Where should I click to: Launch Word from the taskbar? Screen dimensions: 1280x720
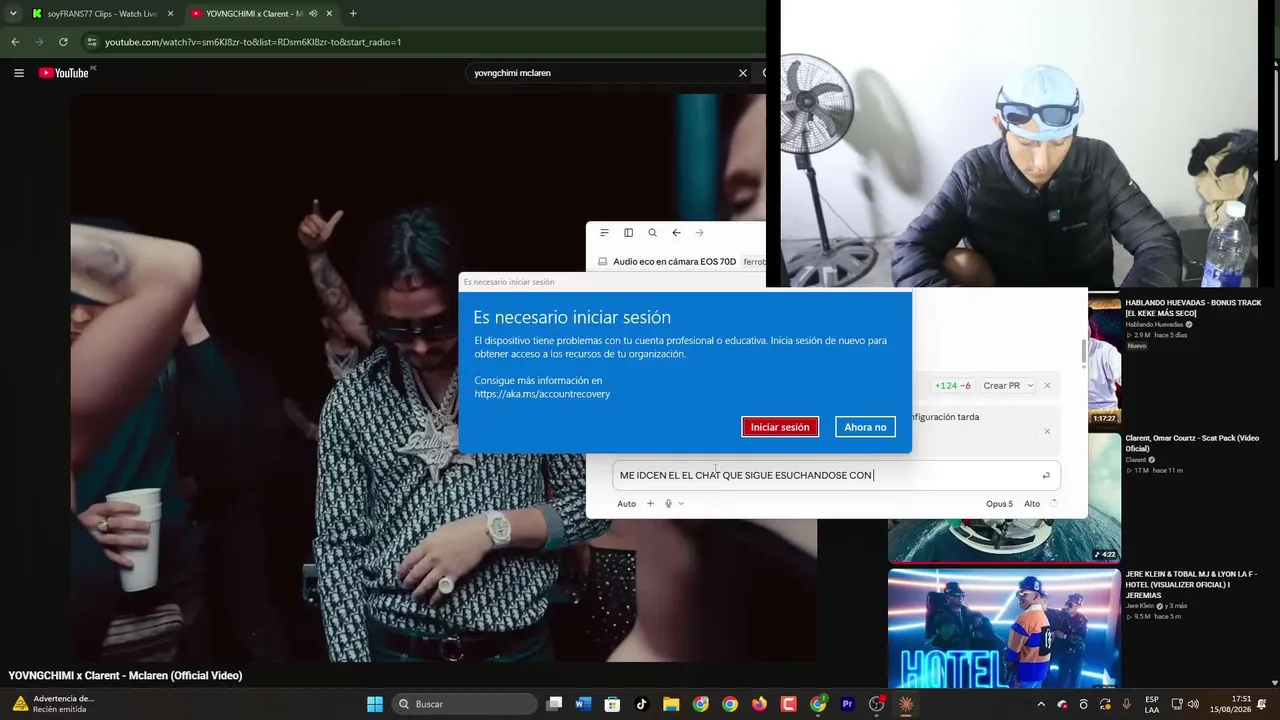click(x=583, y=704)
